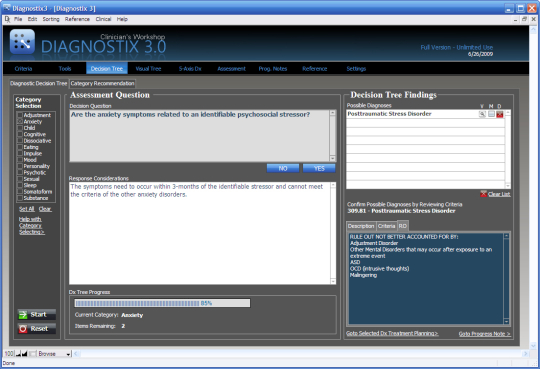
Task: Click the Diagnostix3 title bar app icon
Action: pos(7,8)
